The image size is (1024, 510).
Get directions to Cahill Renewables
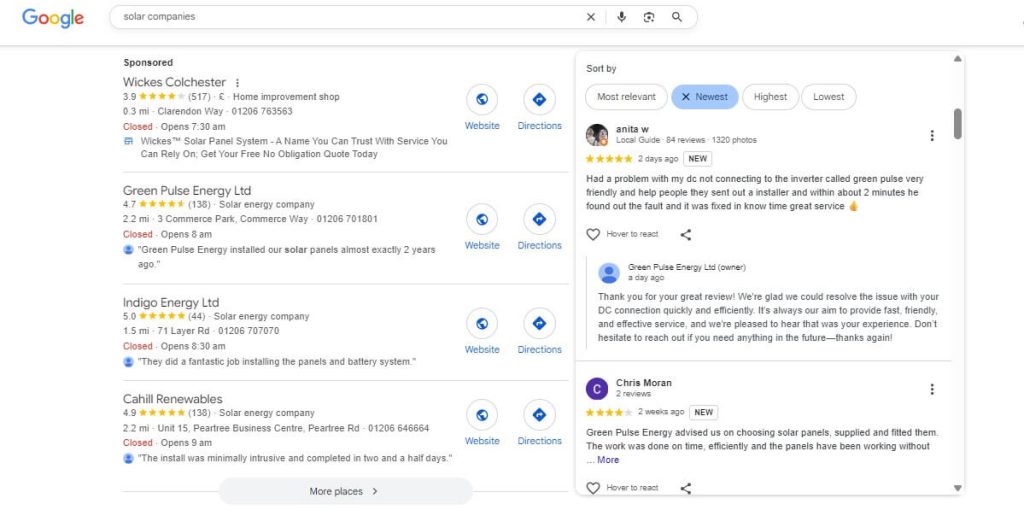(539, 415)
